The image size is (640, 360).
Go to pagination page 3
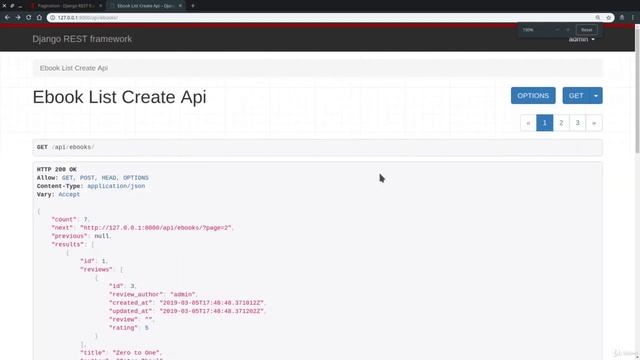pyautogui.click(x=578, y=123)
